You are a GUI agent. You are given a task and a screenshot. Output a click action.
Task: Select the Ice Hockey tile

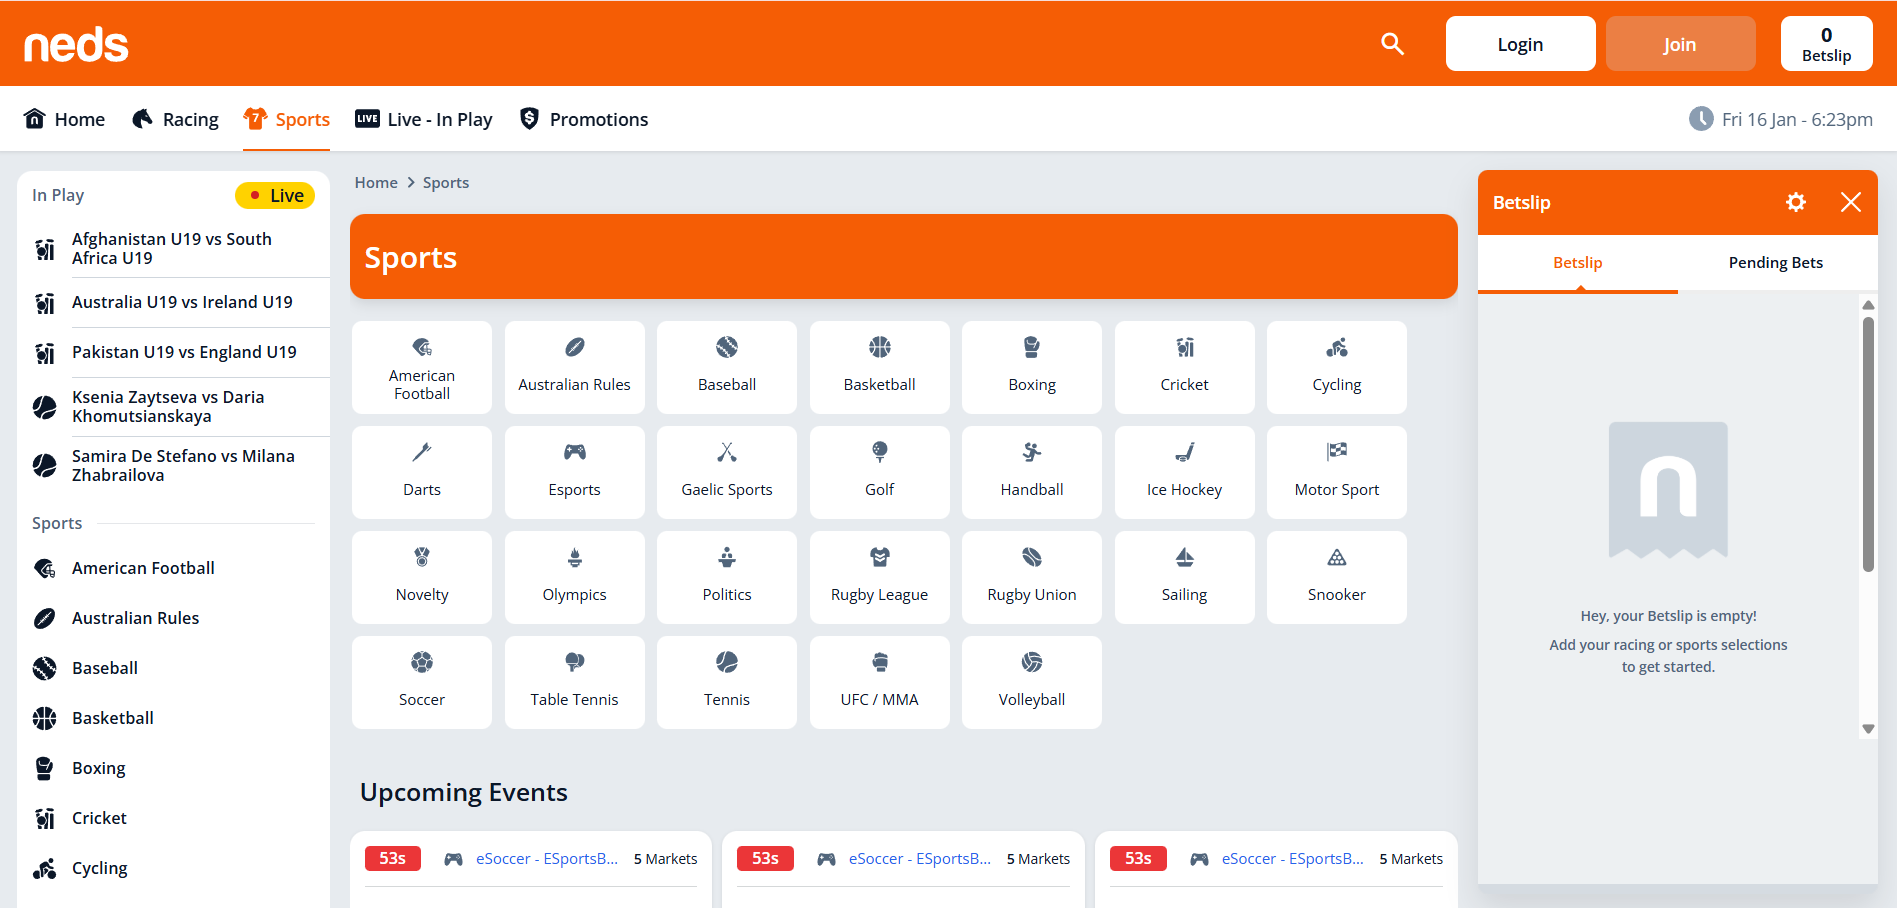pos(1185,472)
